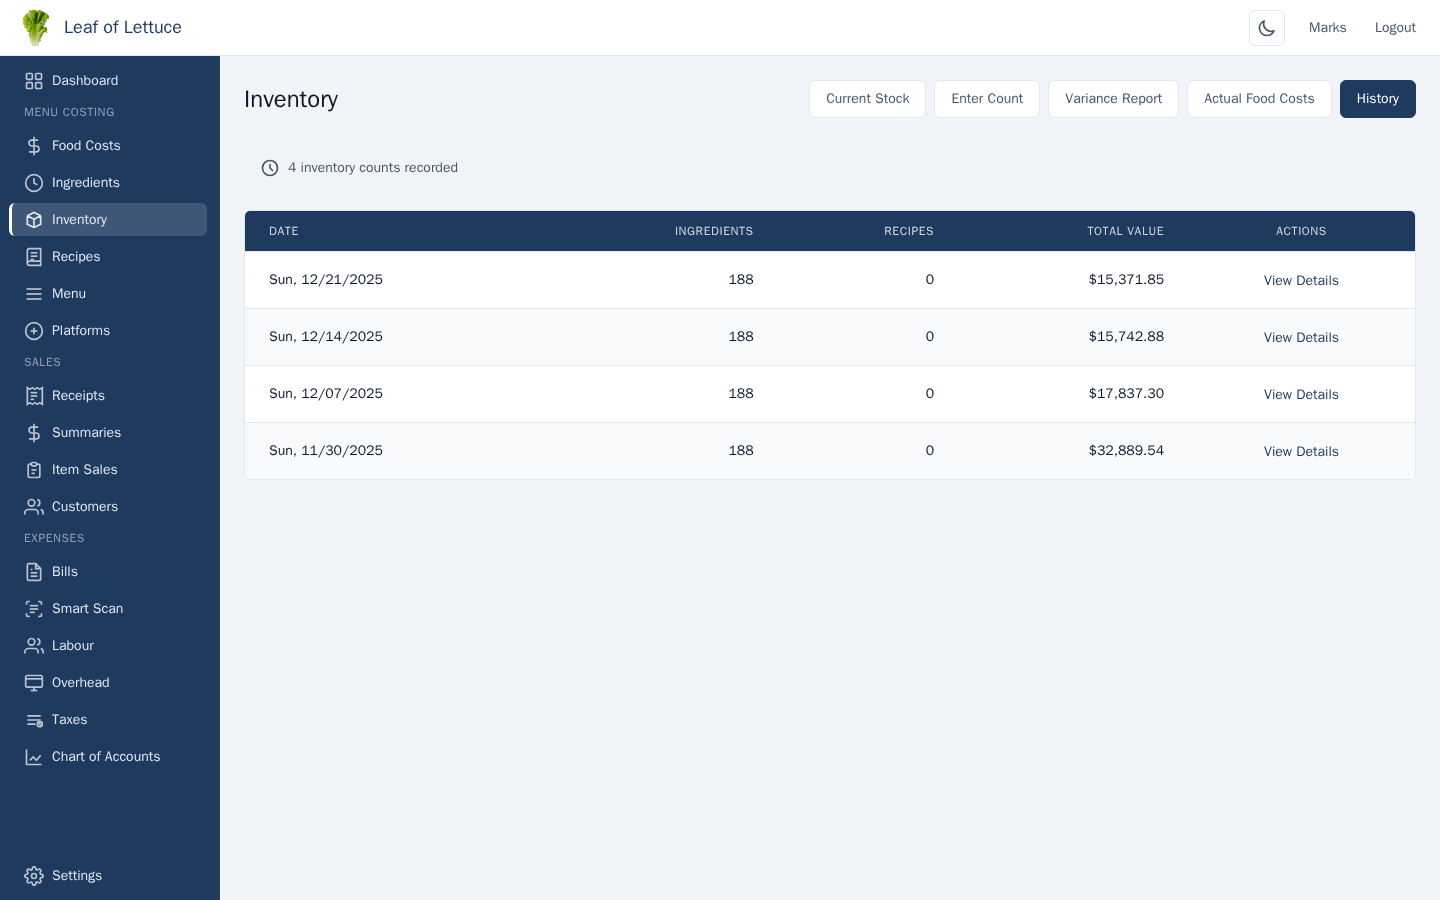1440x900 pixels.
Task: Click the Overhead monitor icon
Action: coord(34,682)
